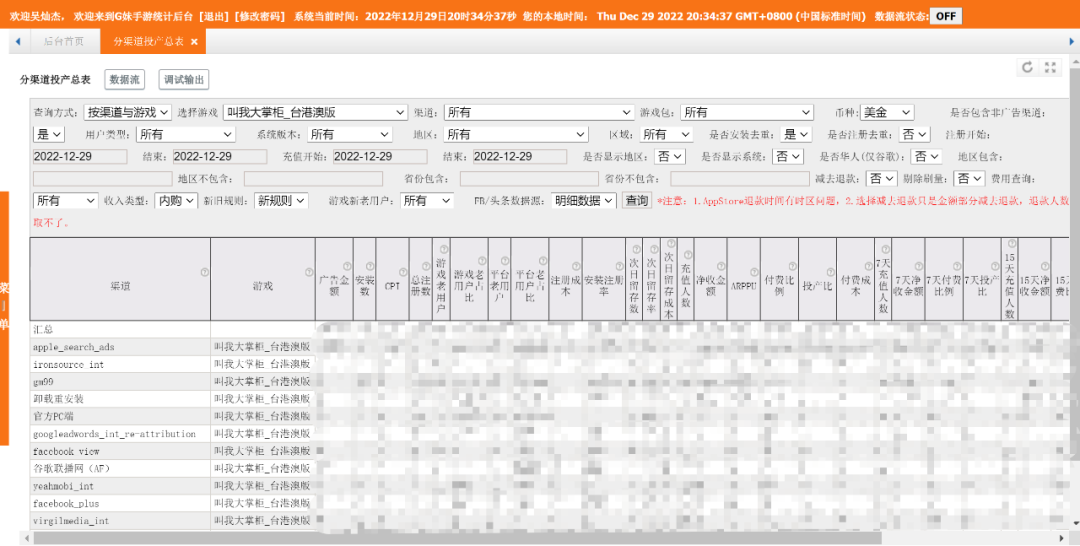1080x546 pixels.
Task: Click the help icon for 投产比 column
Action: point(830,273)
